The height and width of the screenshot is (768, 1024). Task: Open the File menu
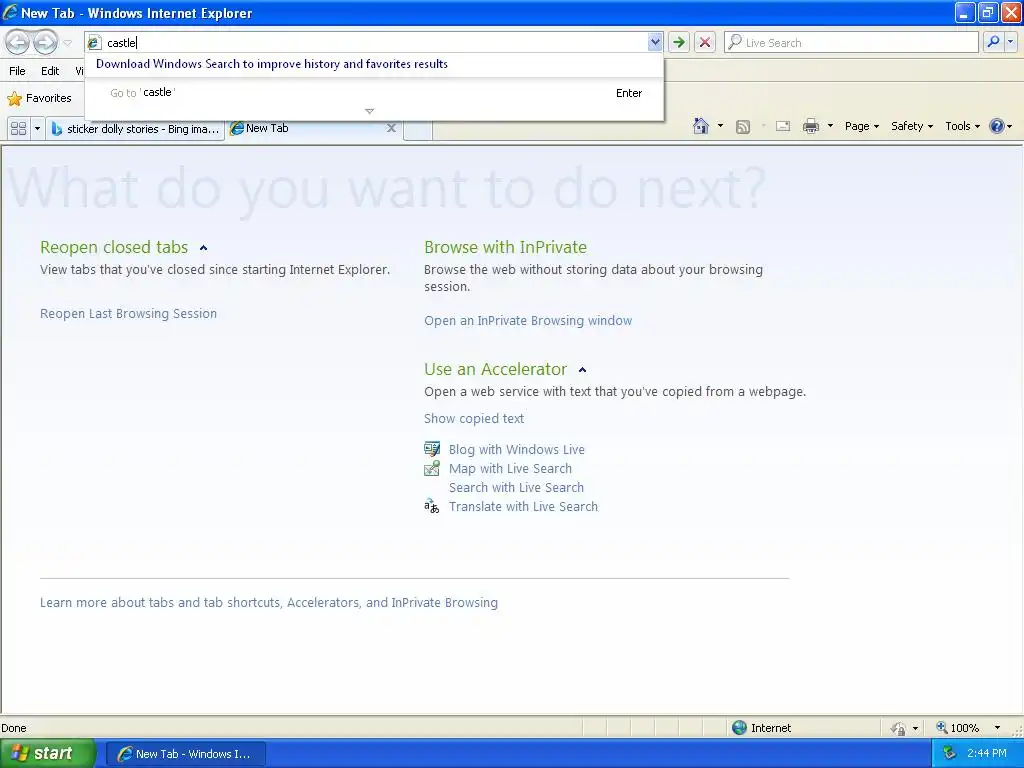pyautogui.click(x=18, y=71)
